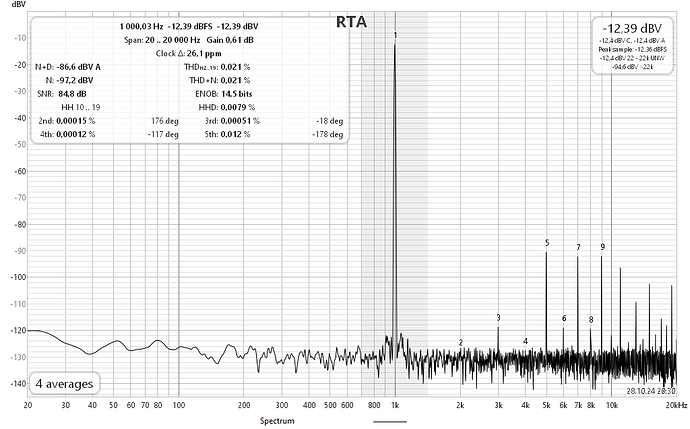Viewport: 690px width, 429px height.
Task: Click the '-60' level axis label
Action: (21, 171)
